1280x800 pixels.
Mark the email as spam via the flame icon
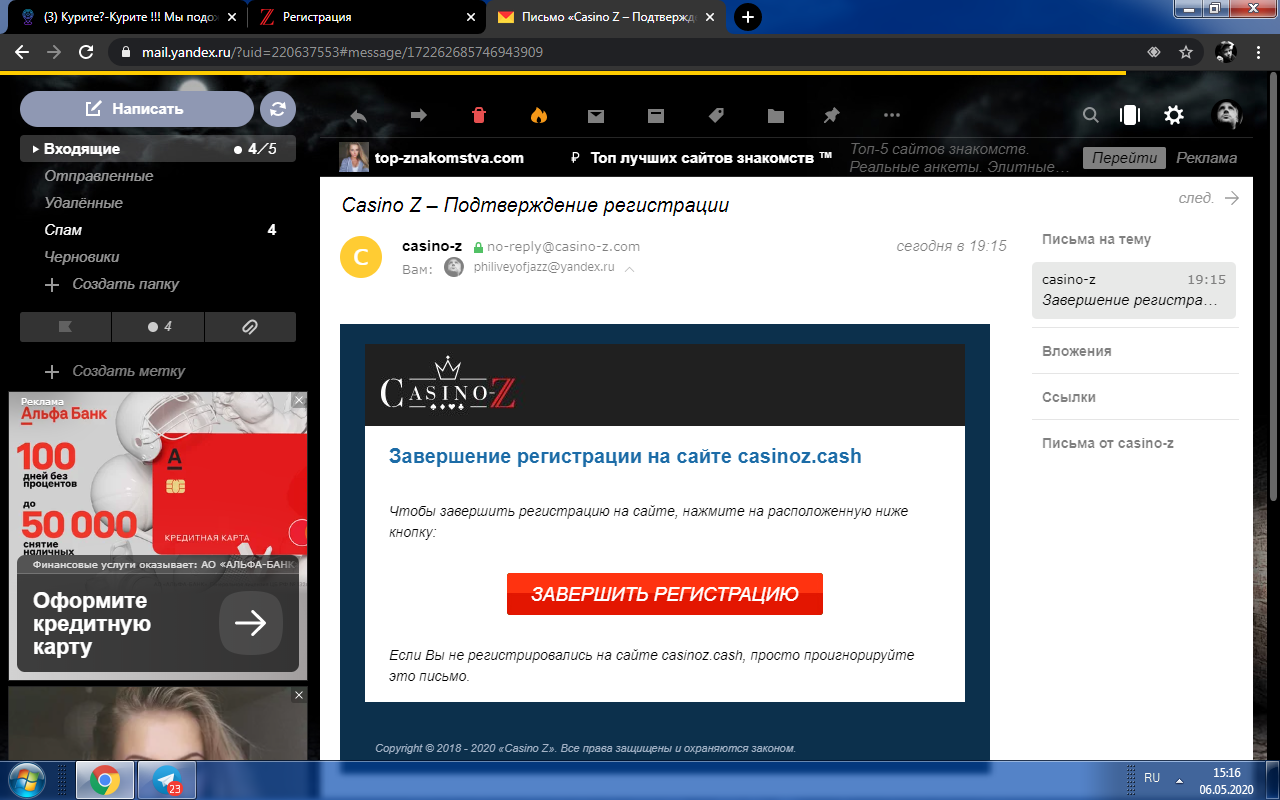coord(538,116)
